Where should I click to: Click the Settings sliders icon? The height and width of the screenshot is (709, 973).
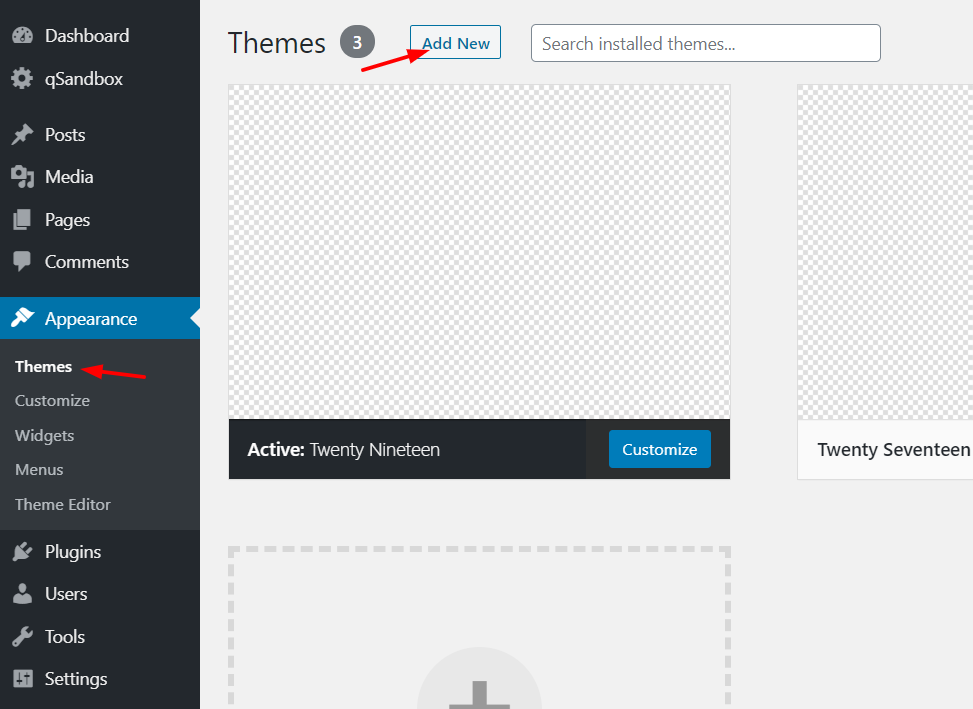coord(22,679)
